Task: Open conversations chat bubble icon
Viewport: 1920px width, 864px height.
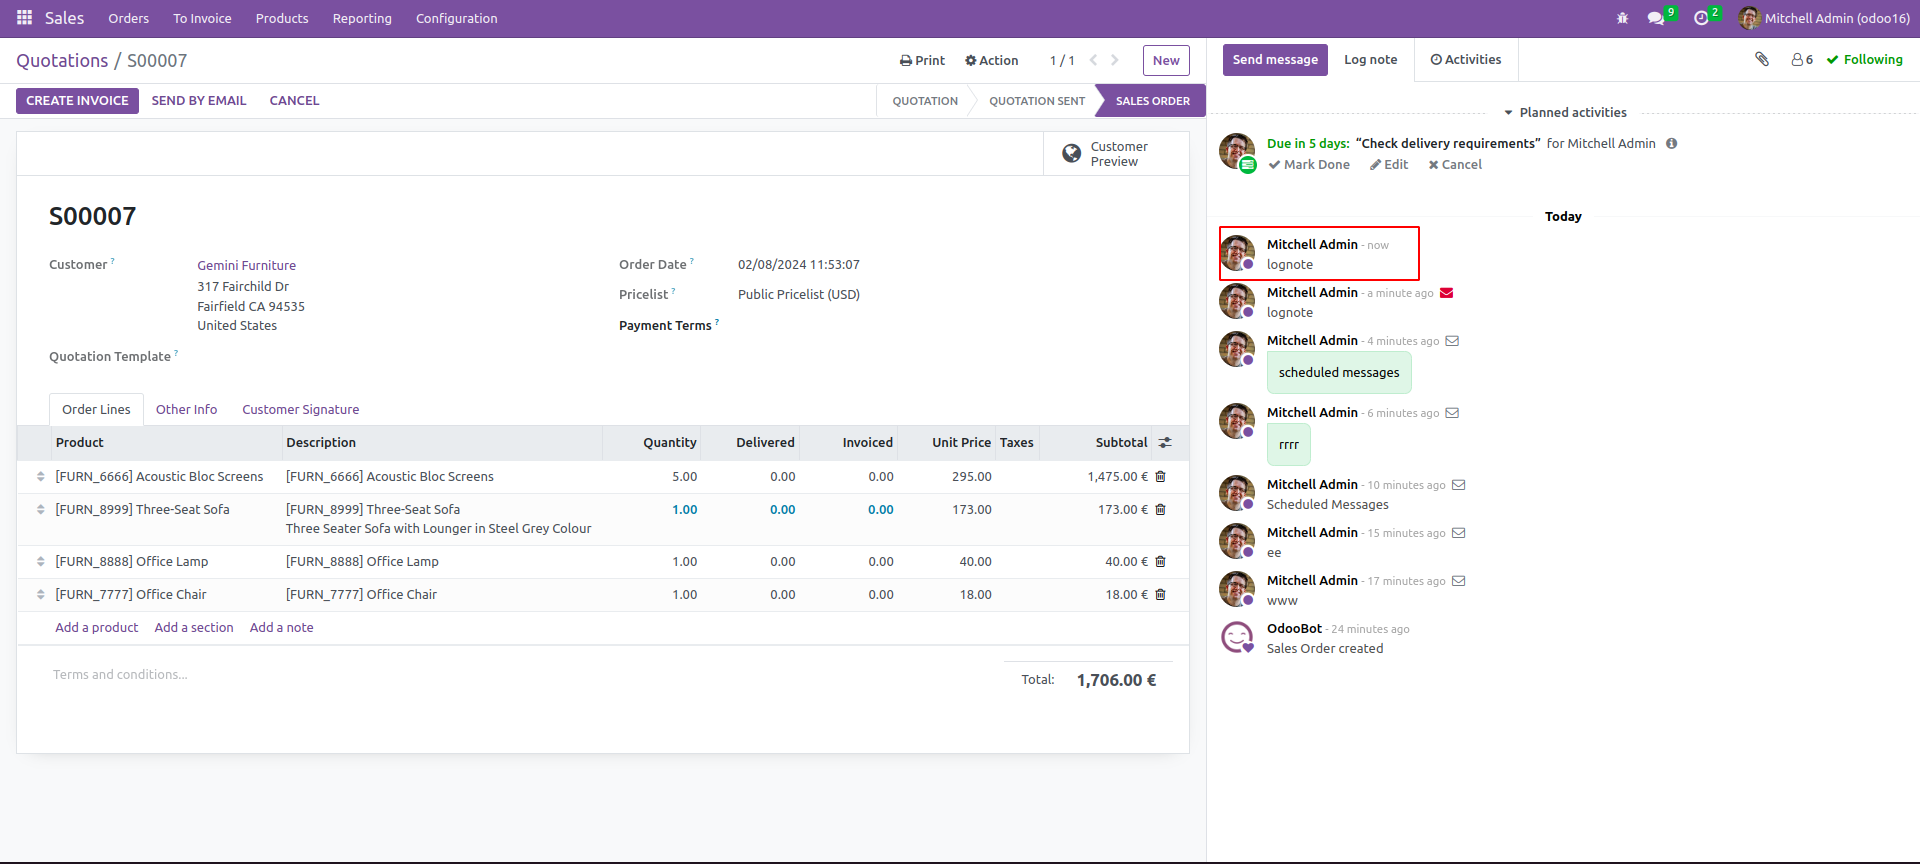Action: (1656, 19)
